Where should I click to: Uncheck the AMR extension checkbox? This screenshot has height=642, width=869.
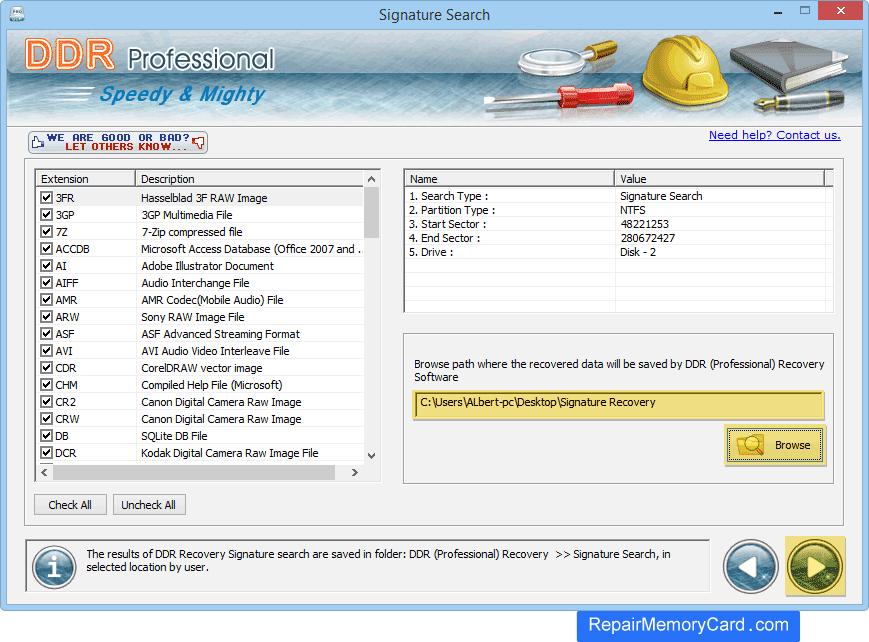tap(47, 299)
